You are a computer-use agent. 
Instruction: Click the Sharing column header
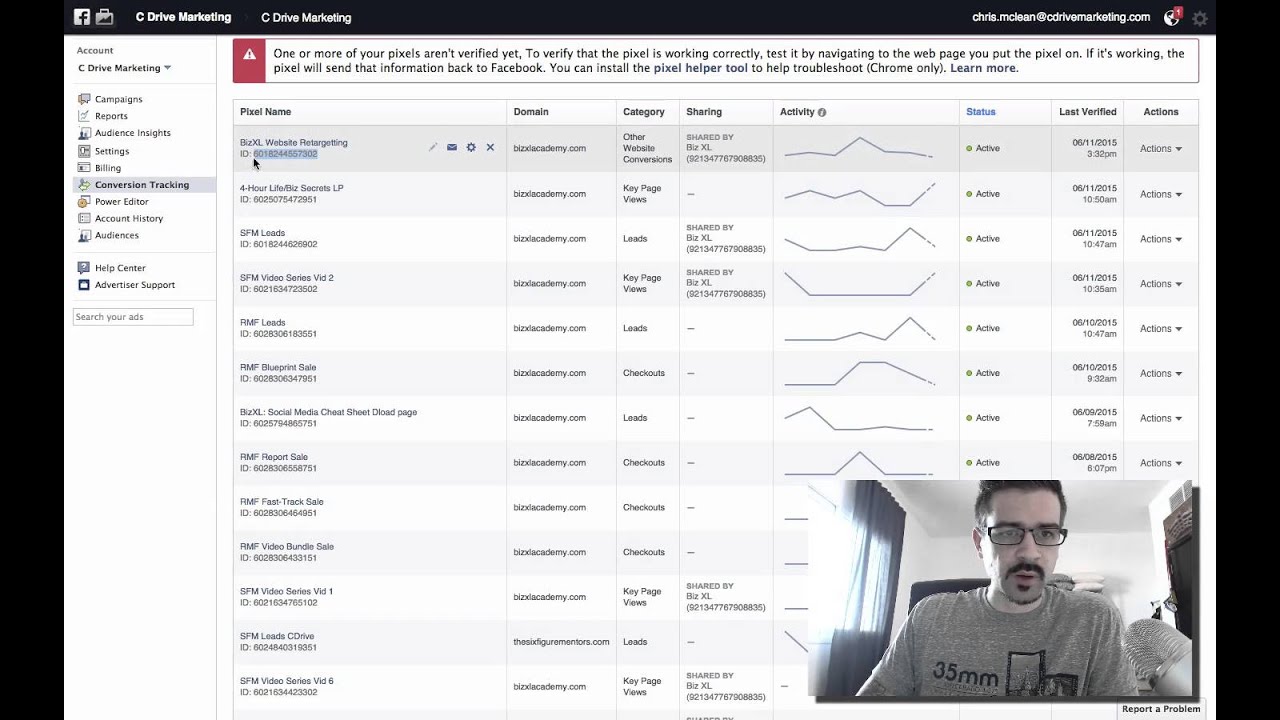point(704,112)
